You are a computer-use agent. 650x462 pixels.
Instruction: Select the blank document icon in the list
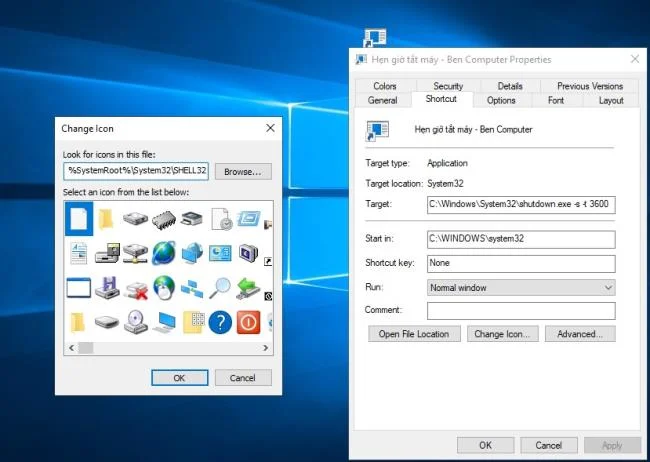(79, 219)
